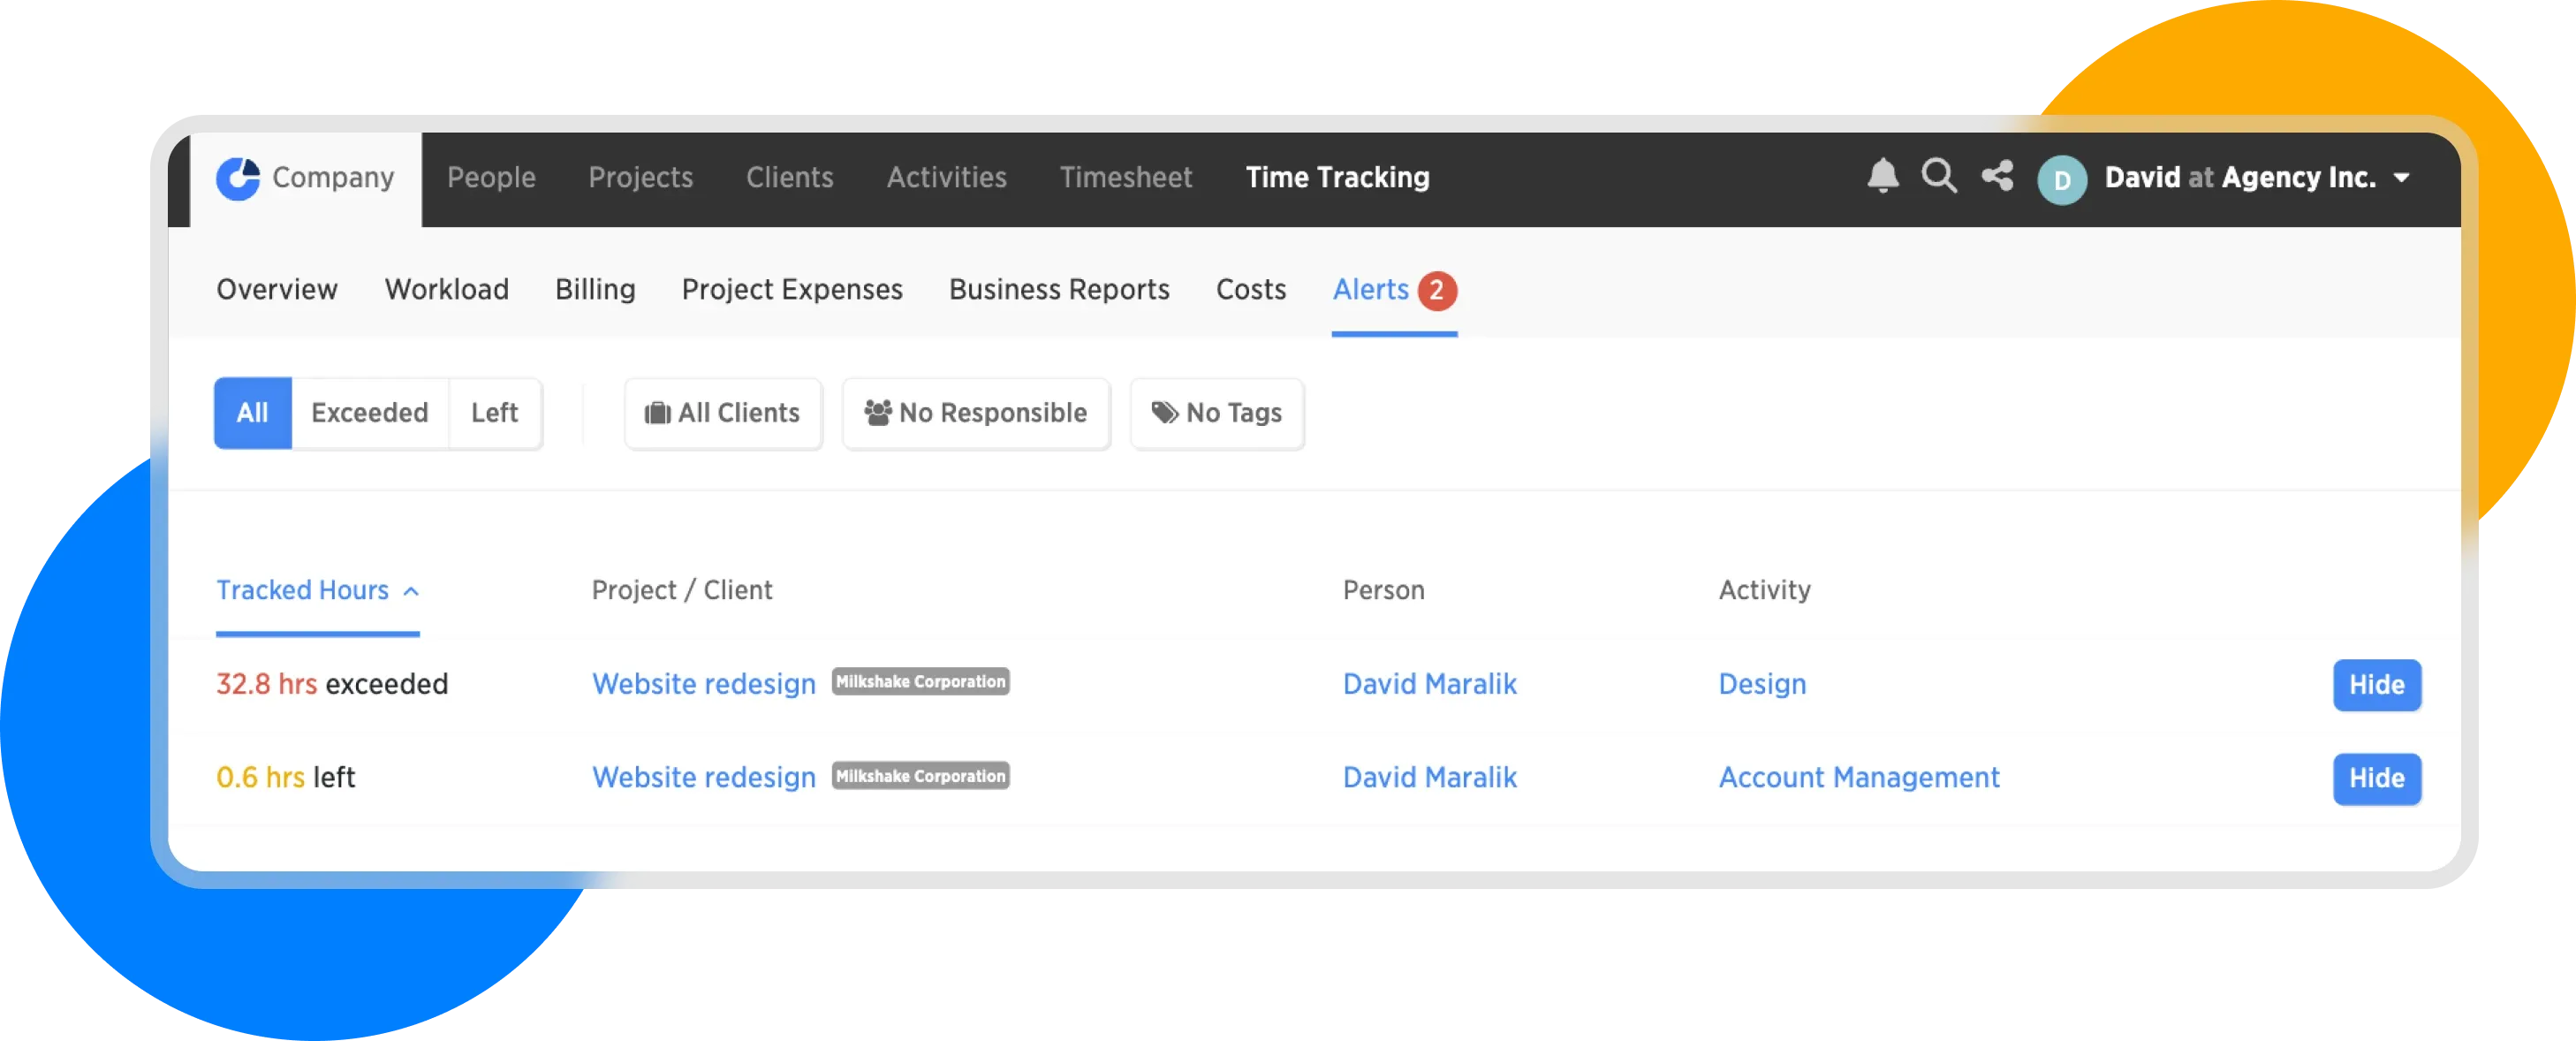Open the No Tags filter dropdown
2576x1041 pixels.
(x=1217, y=413)
